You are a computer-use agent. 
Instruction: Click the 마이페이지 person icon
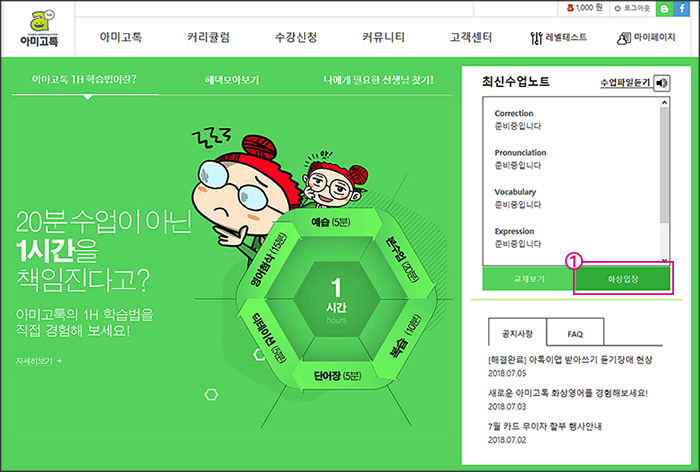(x=624, y=38)
